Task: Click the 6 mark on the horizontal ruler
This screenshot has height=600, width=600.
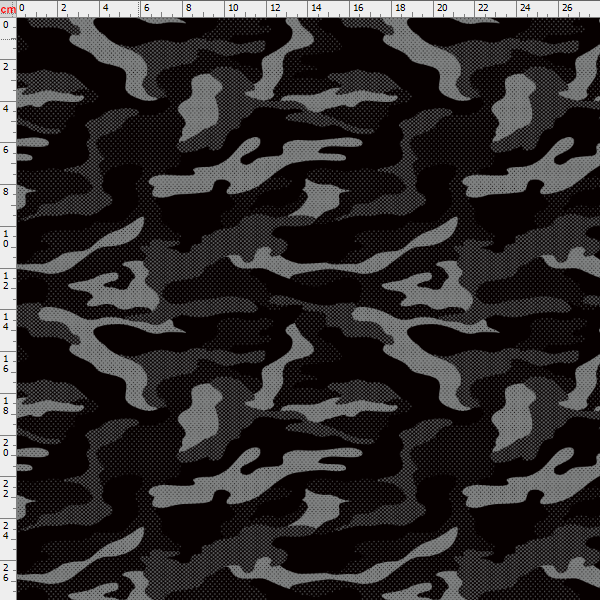Action: 147,7
